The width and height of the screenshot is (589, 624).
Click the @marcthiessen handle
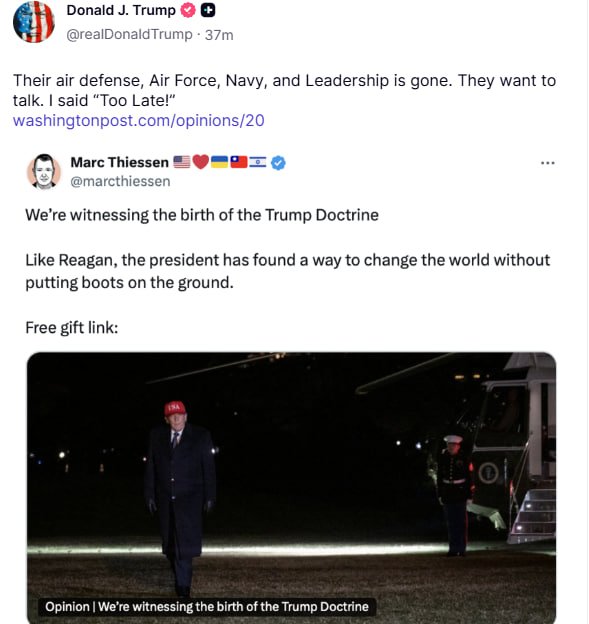click(x=120, y=181)
